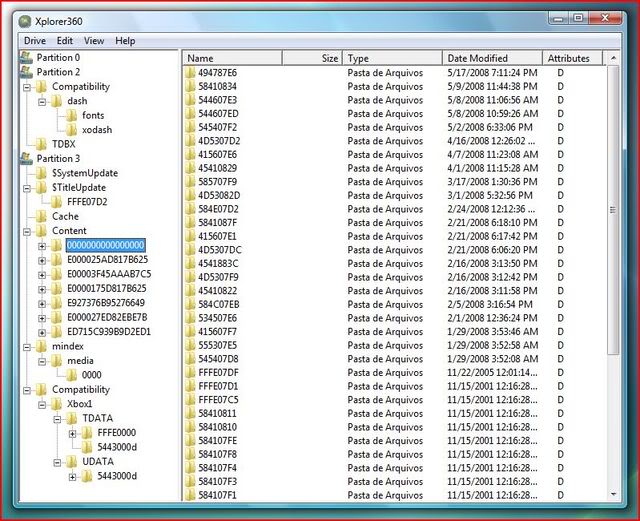Image resolution: width=640 pixels, height=521 pixels.
Task: Expand the 0000000000000000 folder node
Action: click(x=42, y=246)
